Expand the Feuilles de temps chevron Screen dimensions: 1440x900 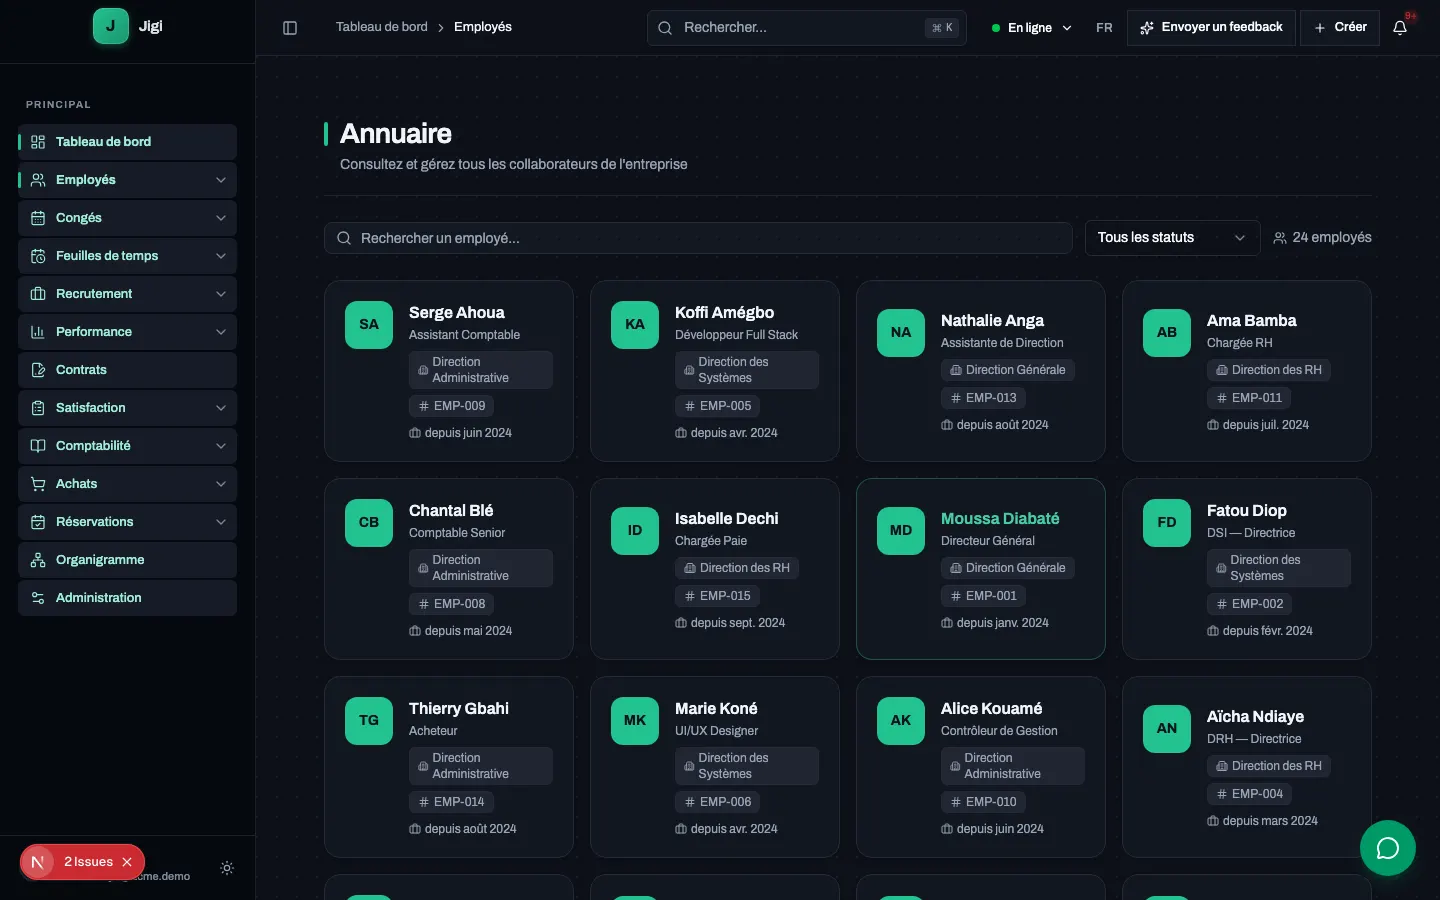[221, 256]
